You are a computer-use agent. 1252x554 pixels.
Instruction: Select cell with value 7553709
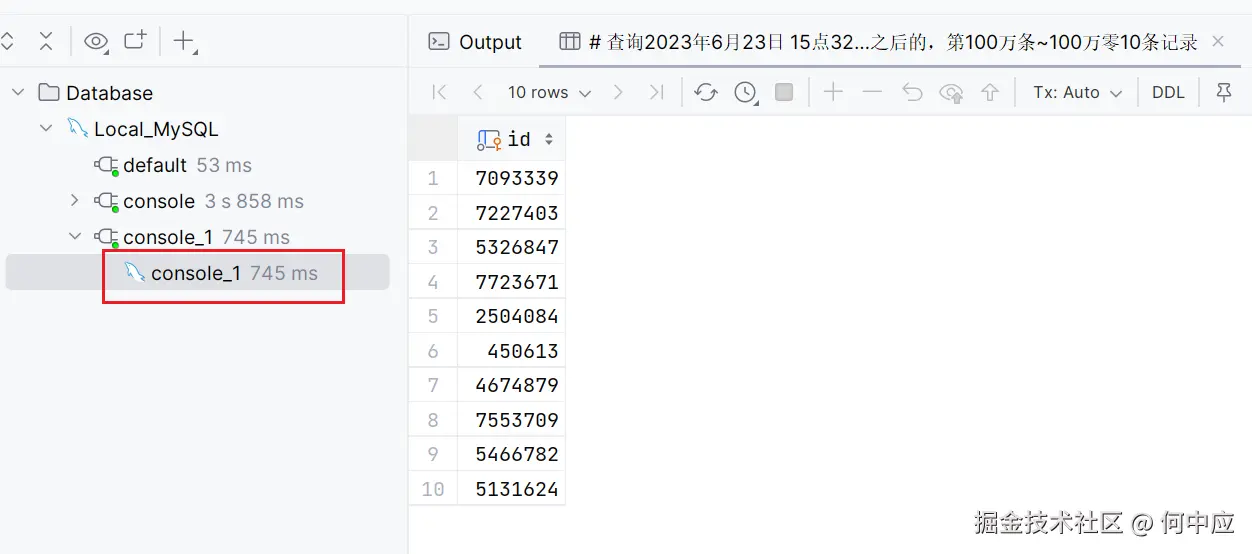512,420
